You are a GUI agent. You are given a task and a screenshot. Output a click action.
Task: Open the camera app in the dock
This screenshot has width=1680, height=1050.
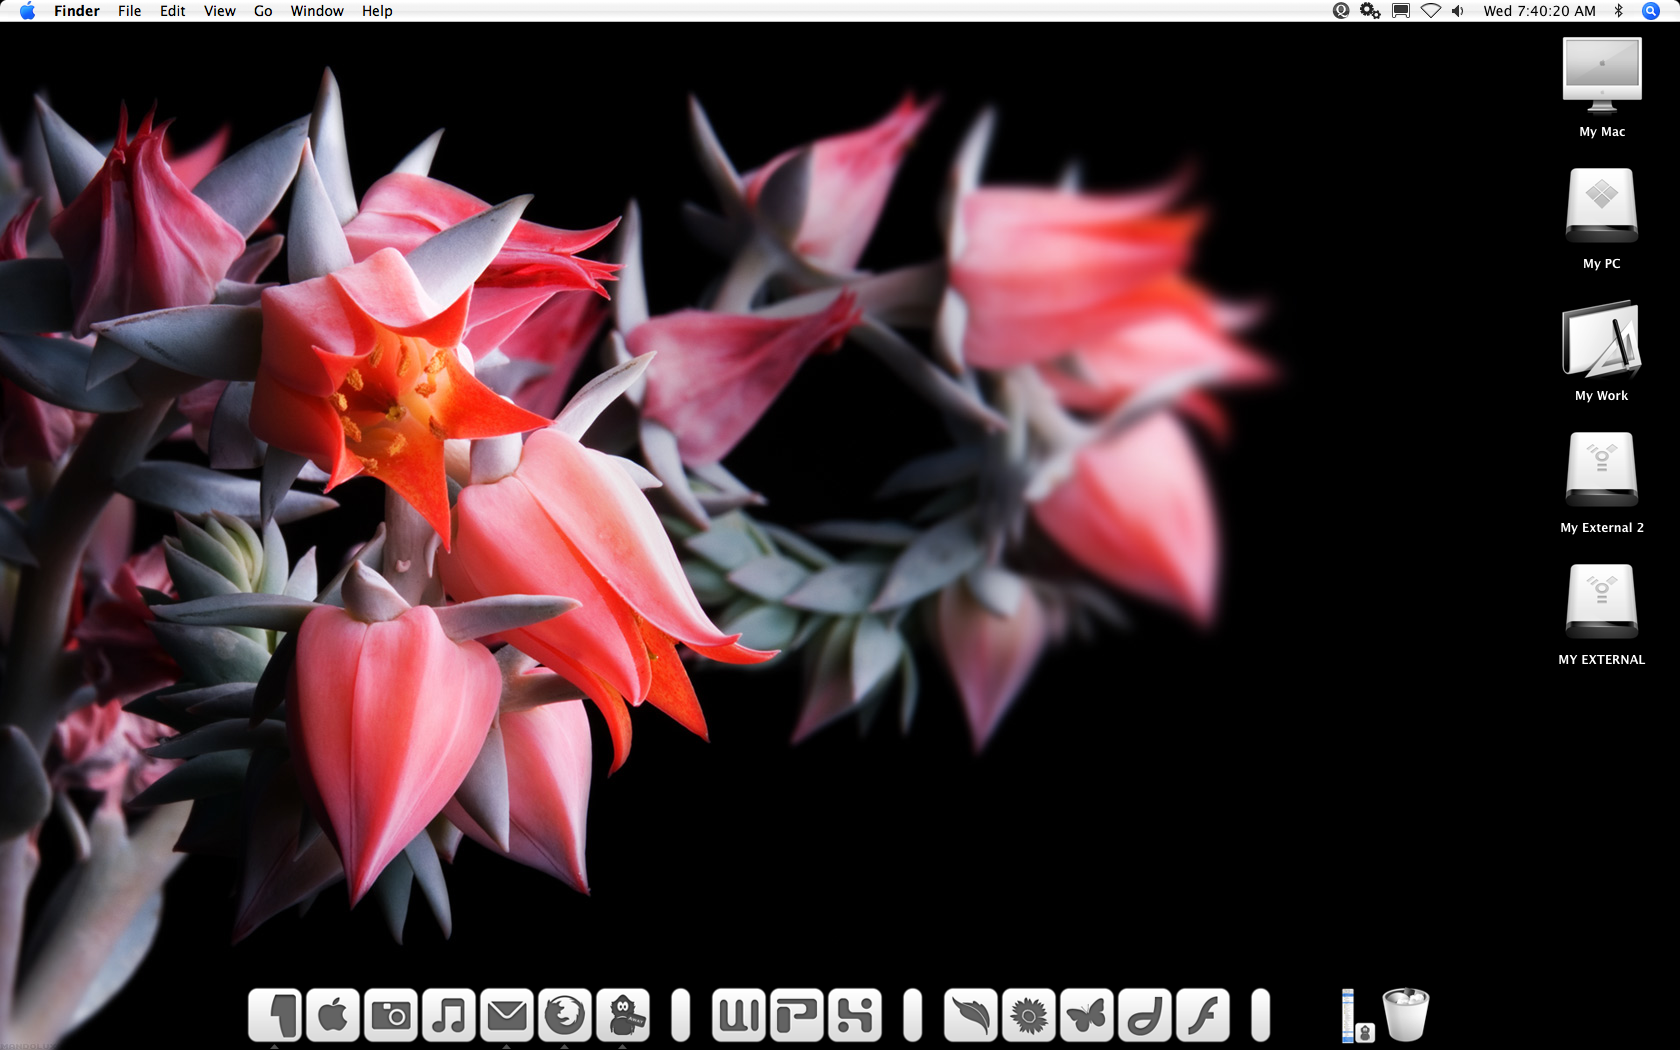391,1015
